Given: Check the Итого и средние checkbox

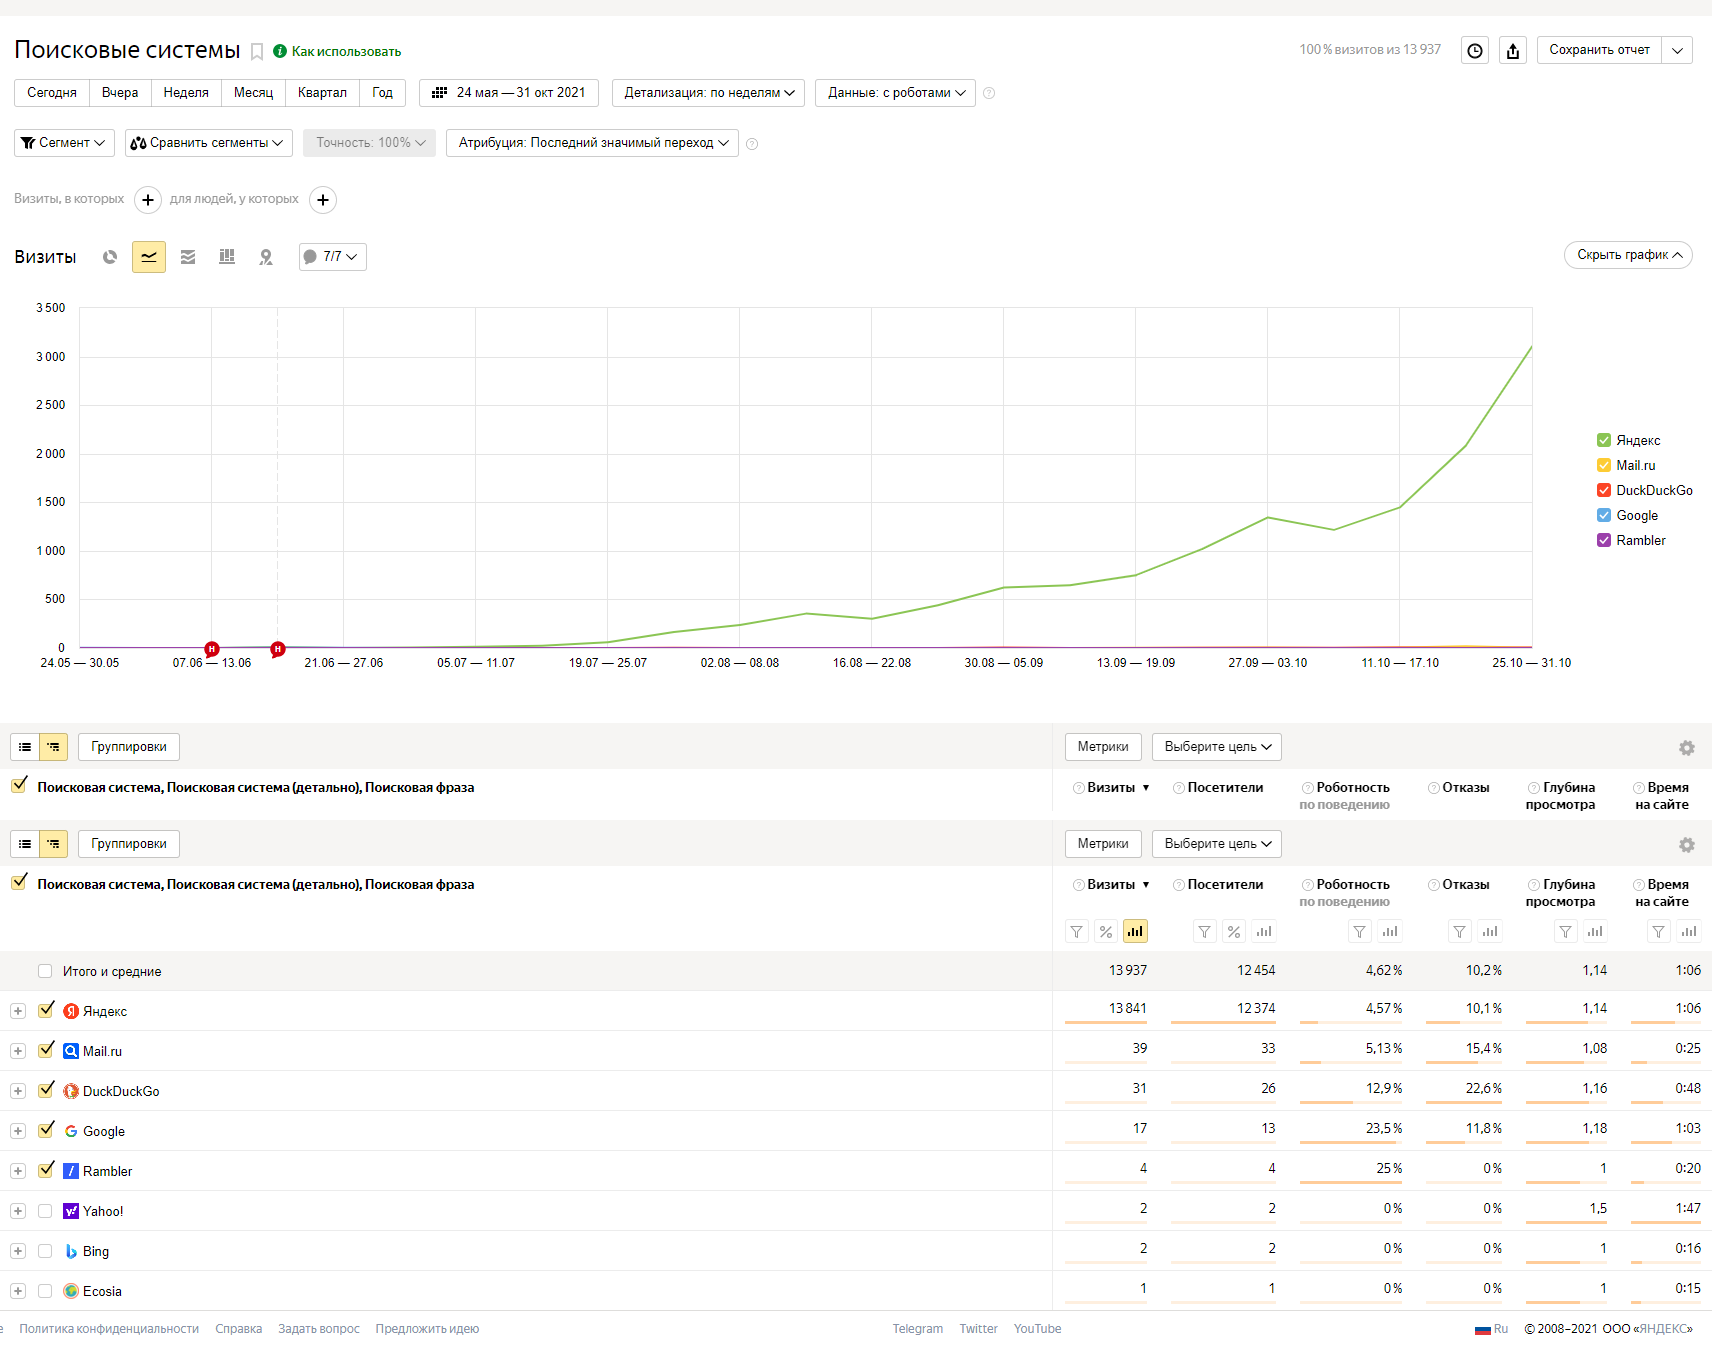Looking at the screenshot, I should tap(45, 971).
